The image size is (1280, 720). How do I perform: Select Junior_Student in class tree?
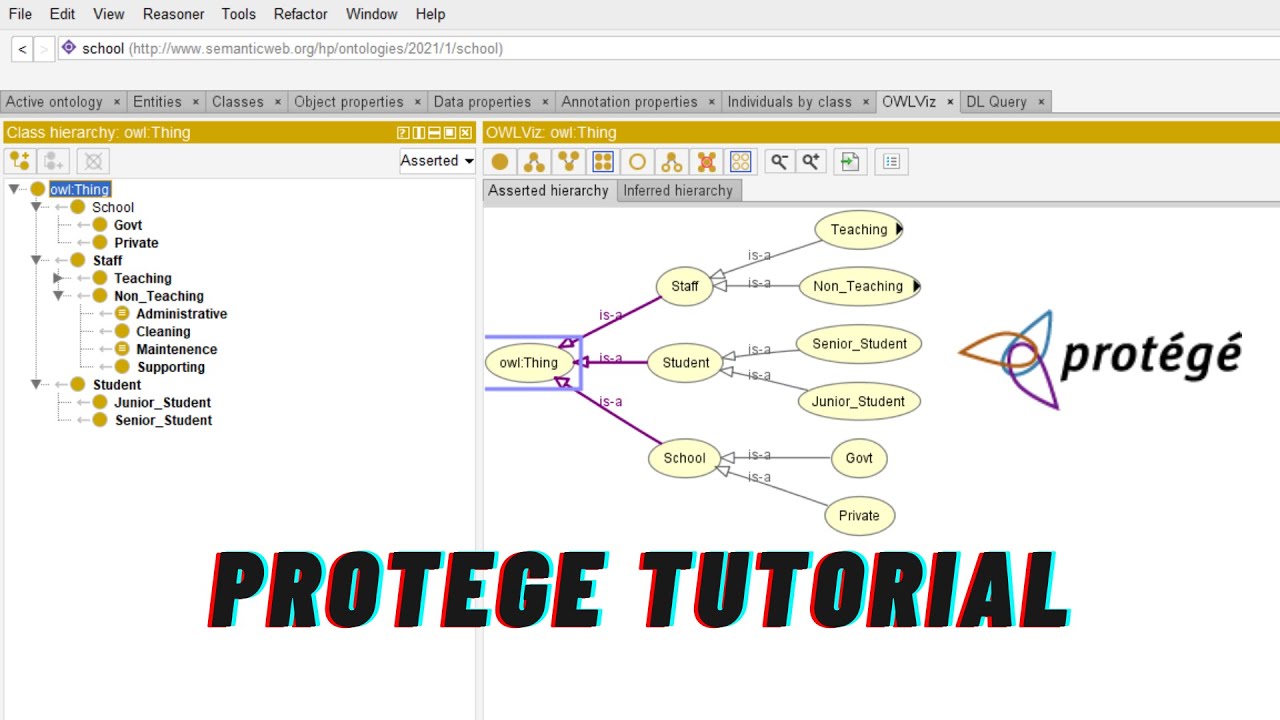pos(162,402)
